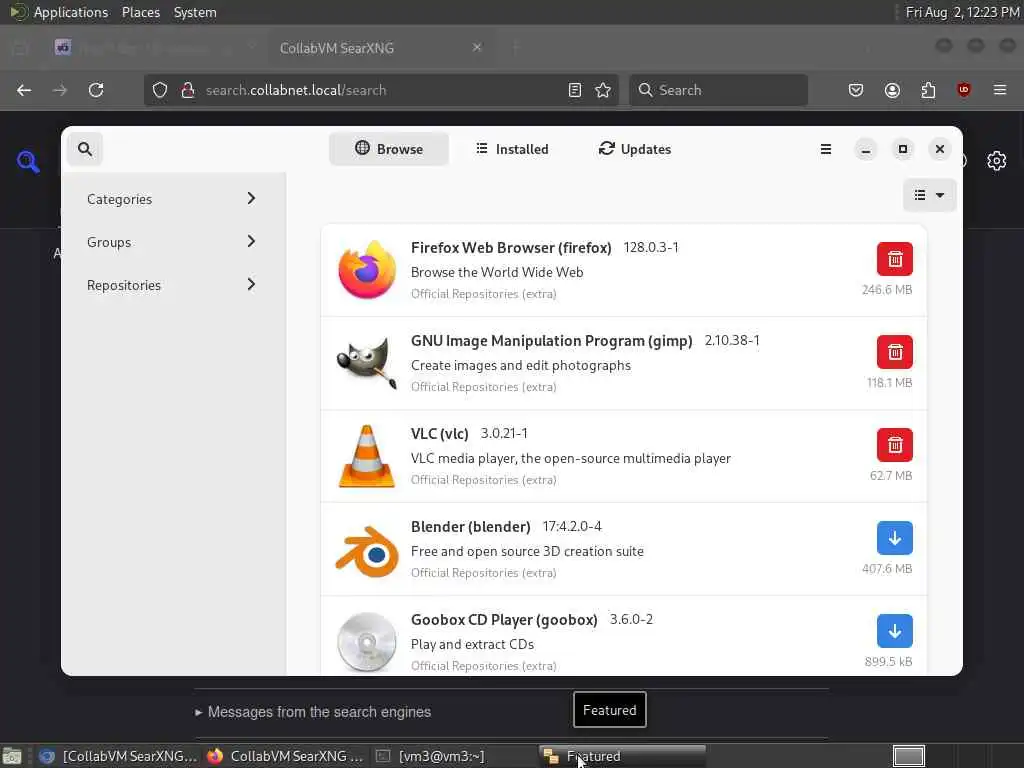This screenshot has height=768, width=1024.
Task: Open the Firefox application menu button
Action: (1000, 90)
